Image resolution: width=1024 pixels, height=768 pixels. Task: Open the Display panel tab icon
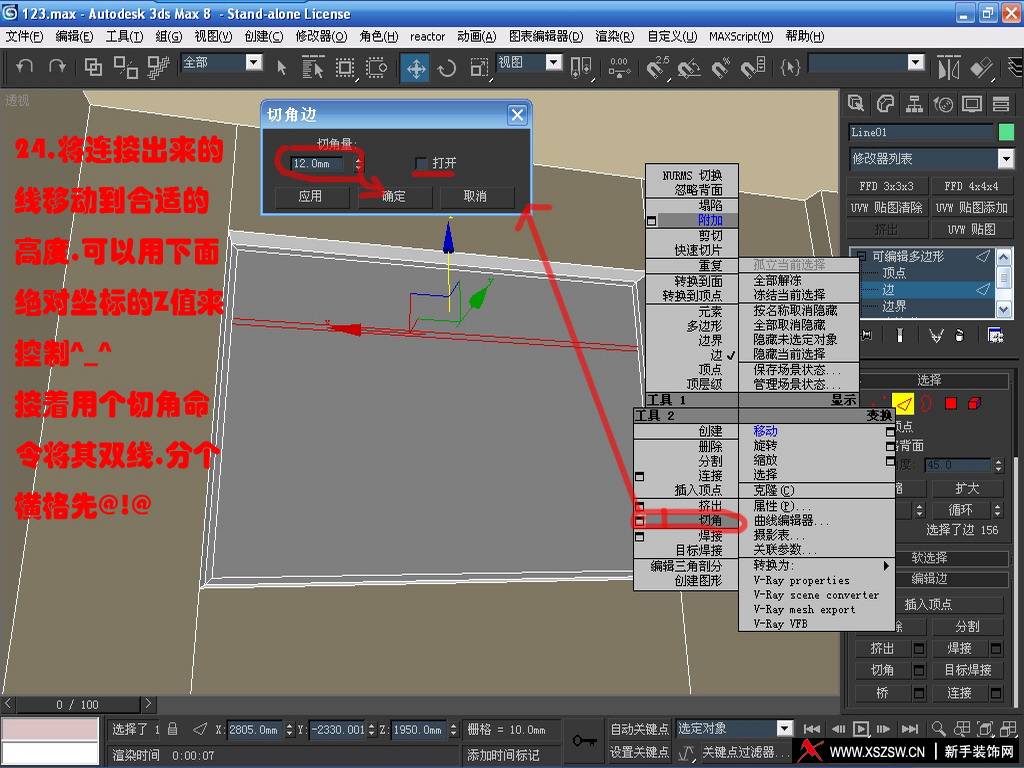coord(970,104)
